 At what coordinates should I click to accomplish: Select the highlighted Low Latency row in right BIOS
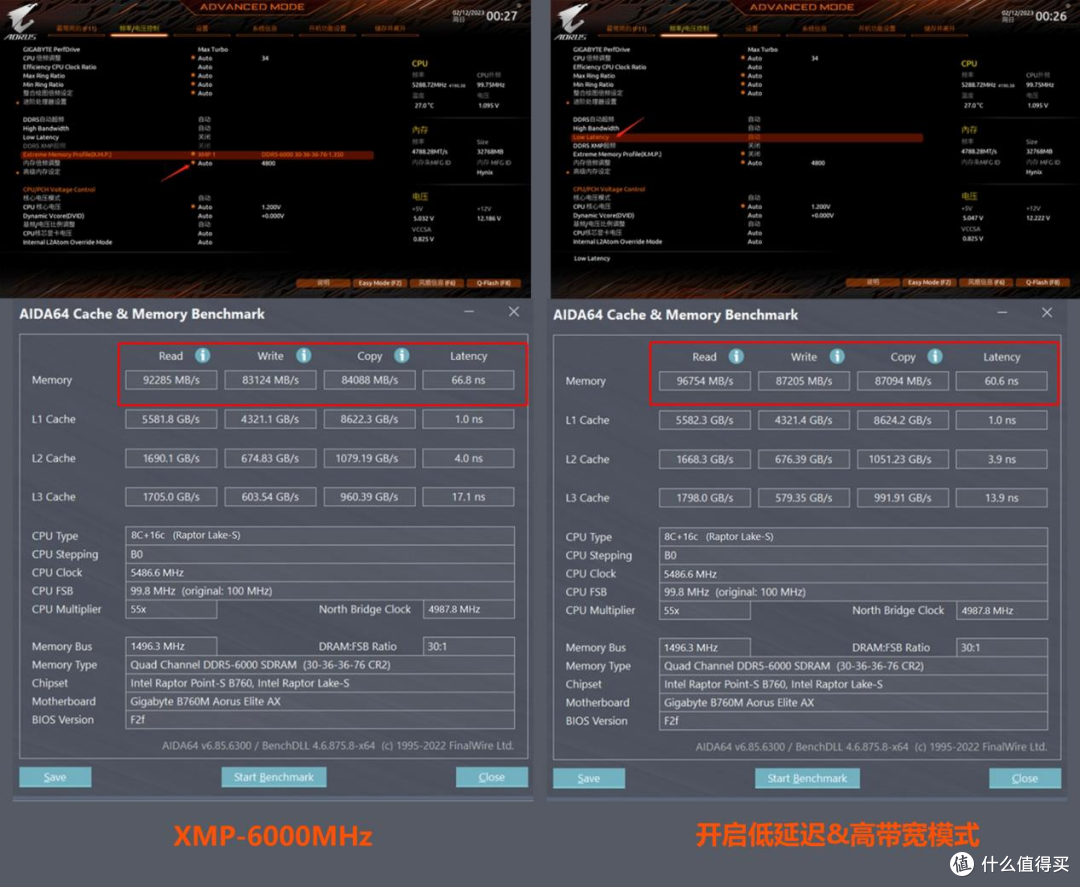point(747,137)
